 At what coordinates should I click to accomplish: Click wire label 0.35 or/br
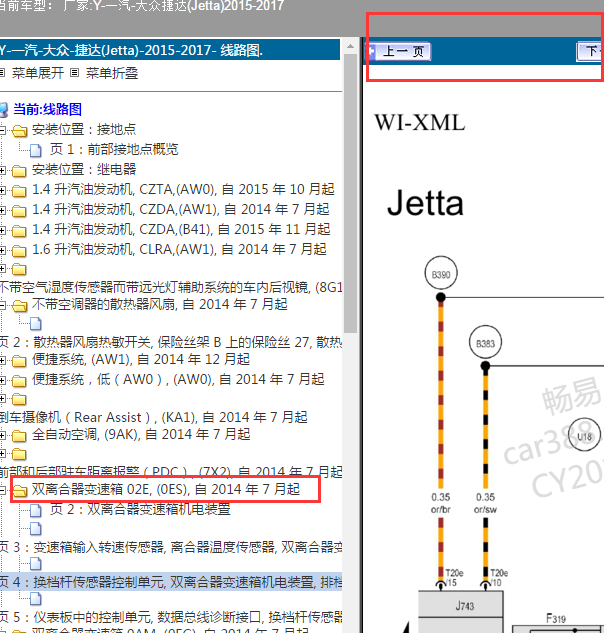pos(440,503)
